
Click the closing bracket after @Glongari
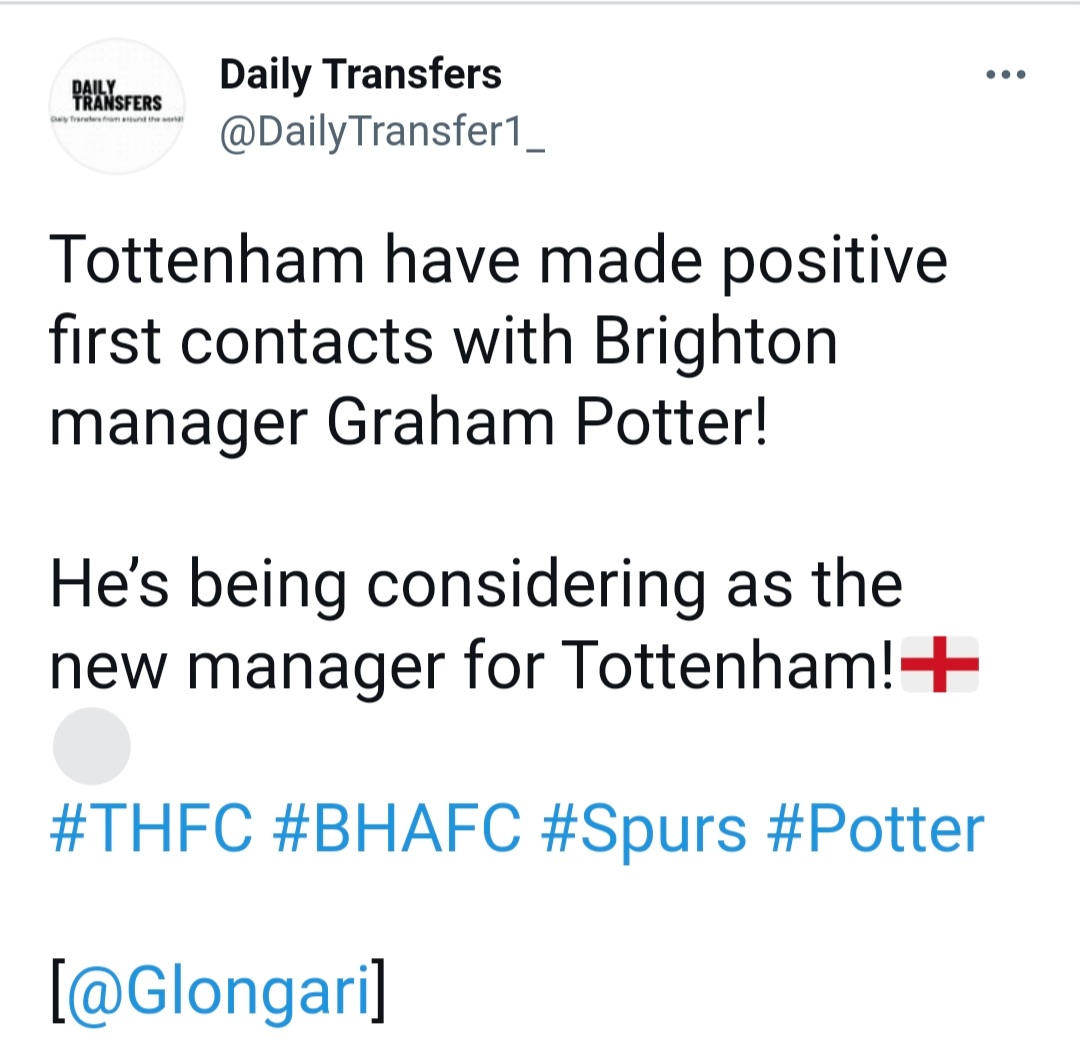click(x=379, y=992)
